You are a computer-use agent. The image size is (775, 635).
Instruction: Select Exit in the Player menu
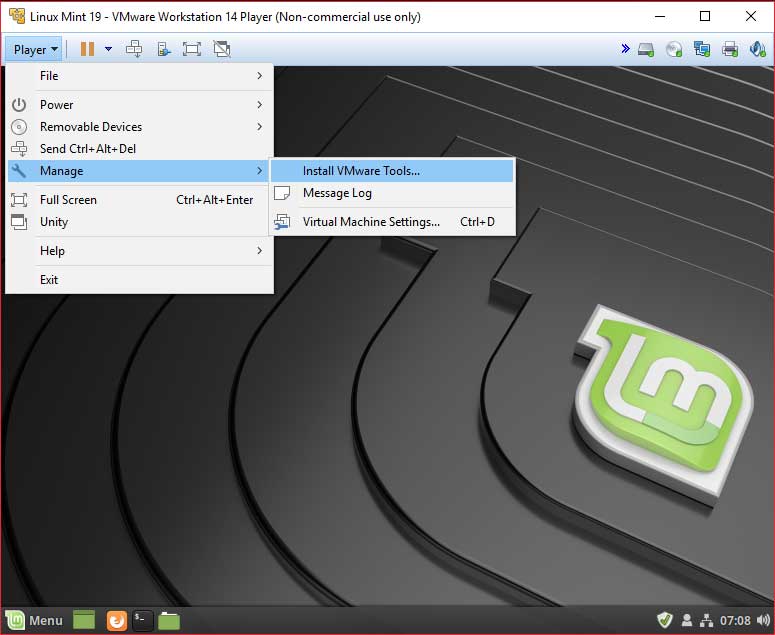(x=140, y=280)
